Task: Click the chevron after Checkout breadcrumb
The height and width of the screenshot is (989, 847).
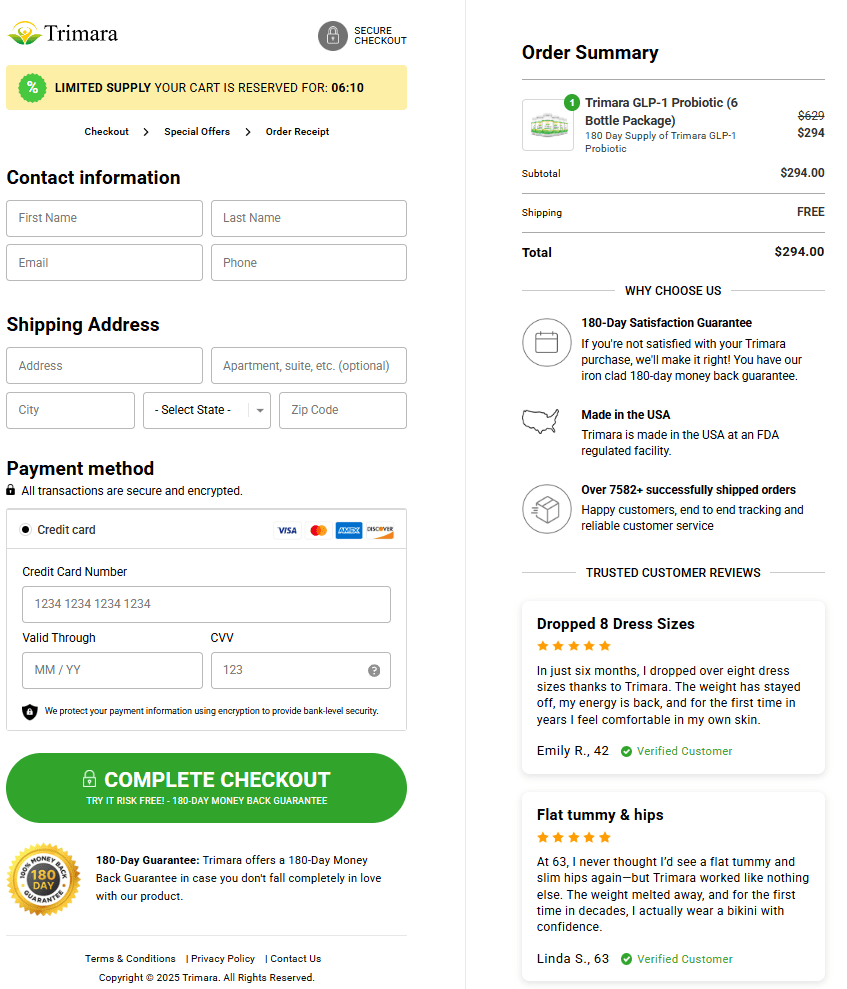Action: (147, 131)
